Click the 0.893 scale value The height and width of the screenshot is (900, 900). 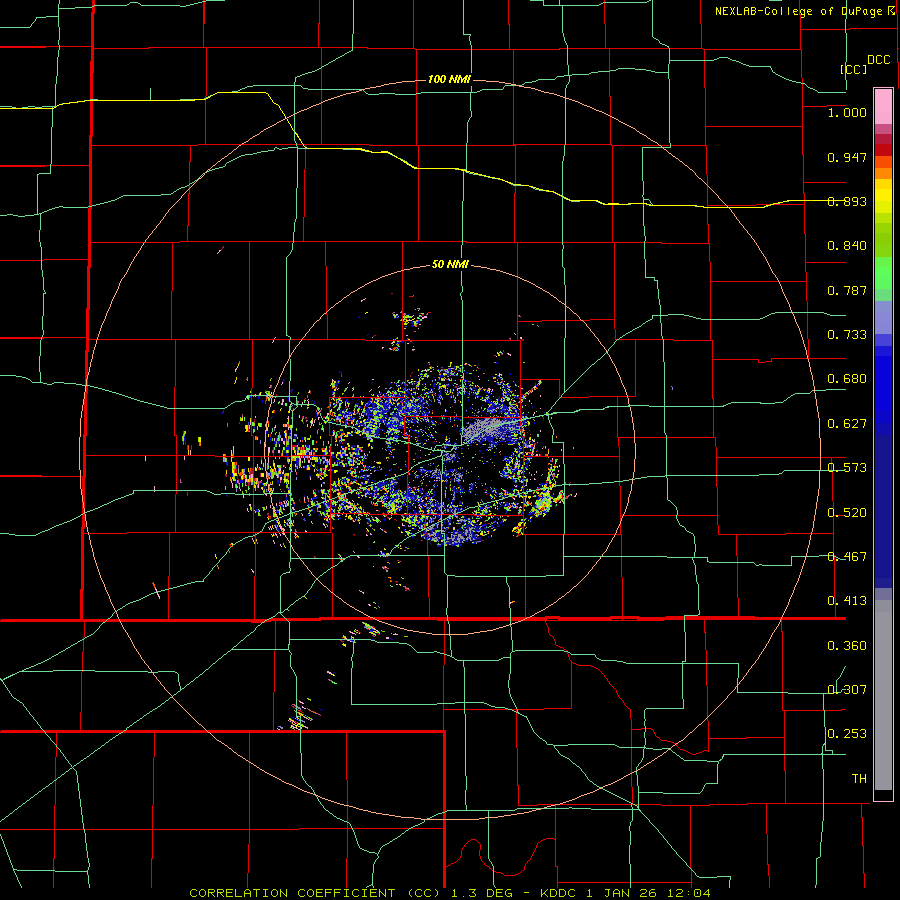(x=847, y=201)
